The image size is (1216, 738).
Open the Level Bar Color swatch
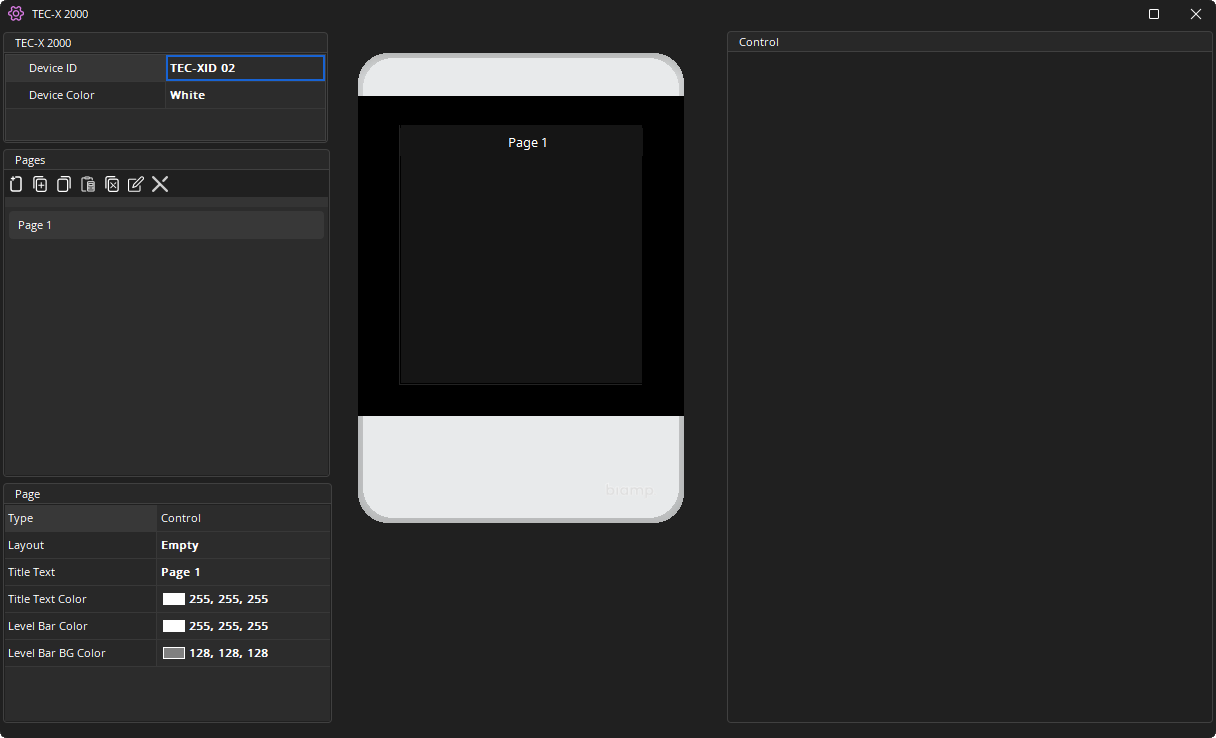pos(174,626)
